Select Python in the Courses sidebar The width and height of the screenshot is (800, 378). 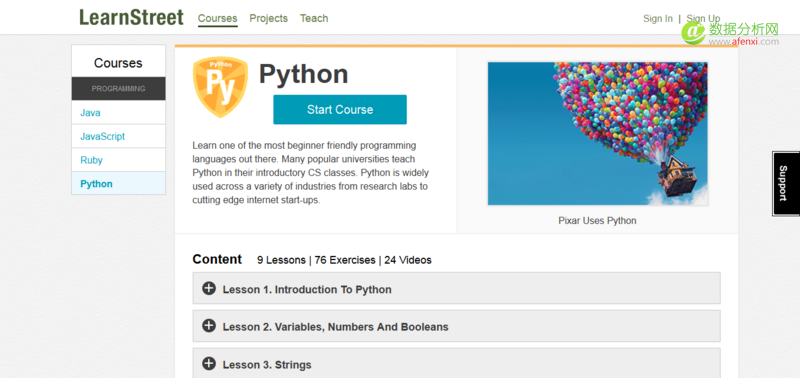[118, 183]
